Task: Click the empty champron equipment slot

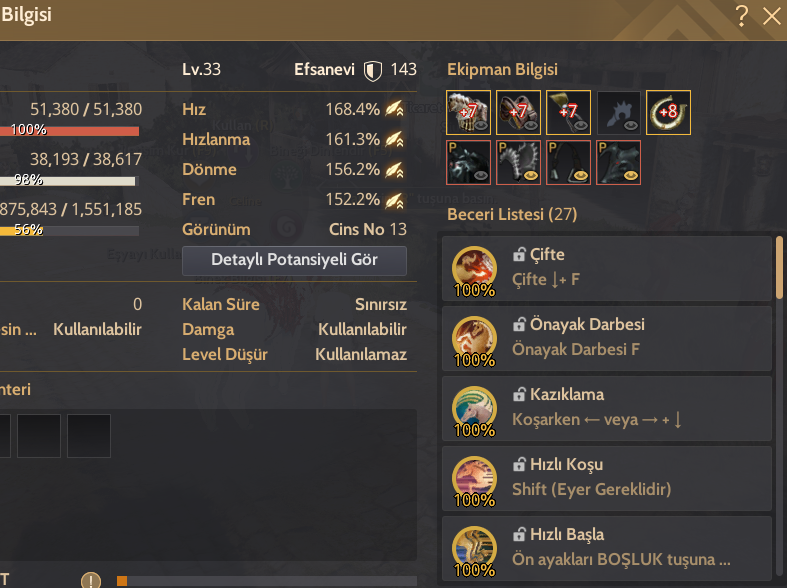Action: click(618, 112)
